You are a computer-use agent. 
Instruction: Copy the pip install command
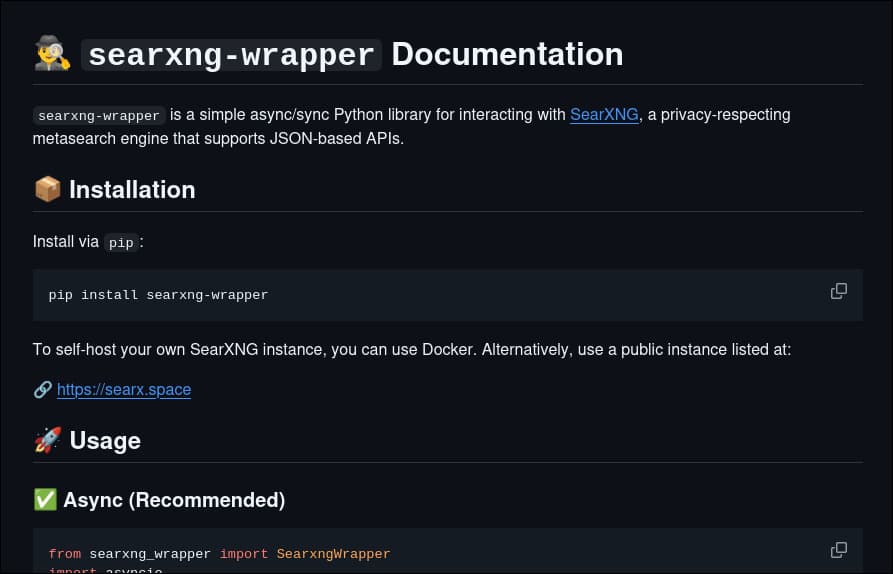(838, 291)
